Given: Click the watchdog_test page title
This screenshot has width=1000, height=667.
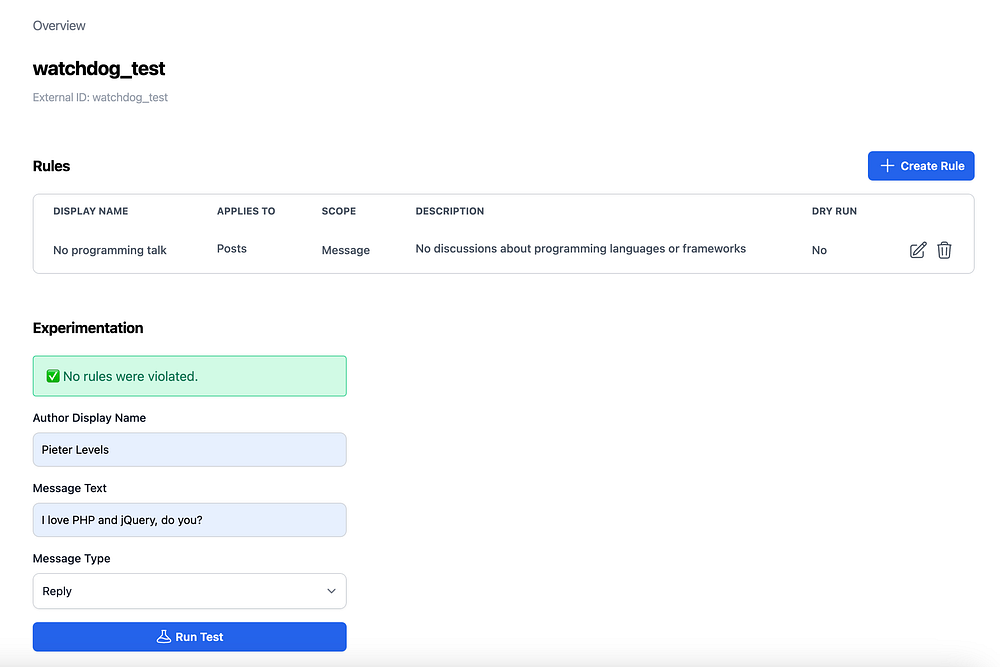Looking at the screenshot, I should coord(99,68).
